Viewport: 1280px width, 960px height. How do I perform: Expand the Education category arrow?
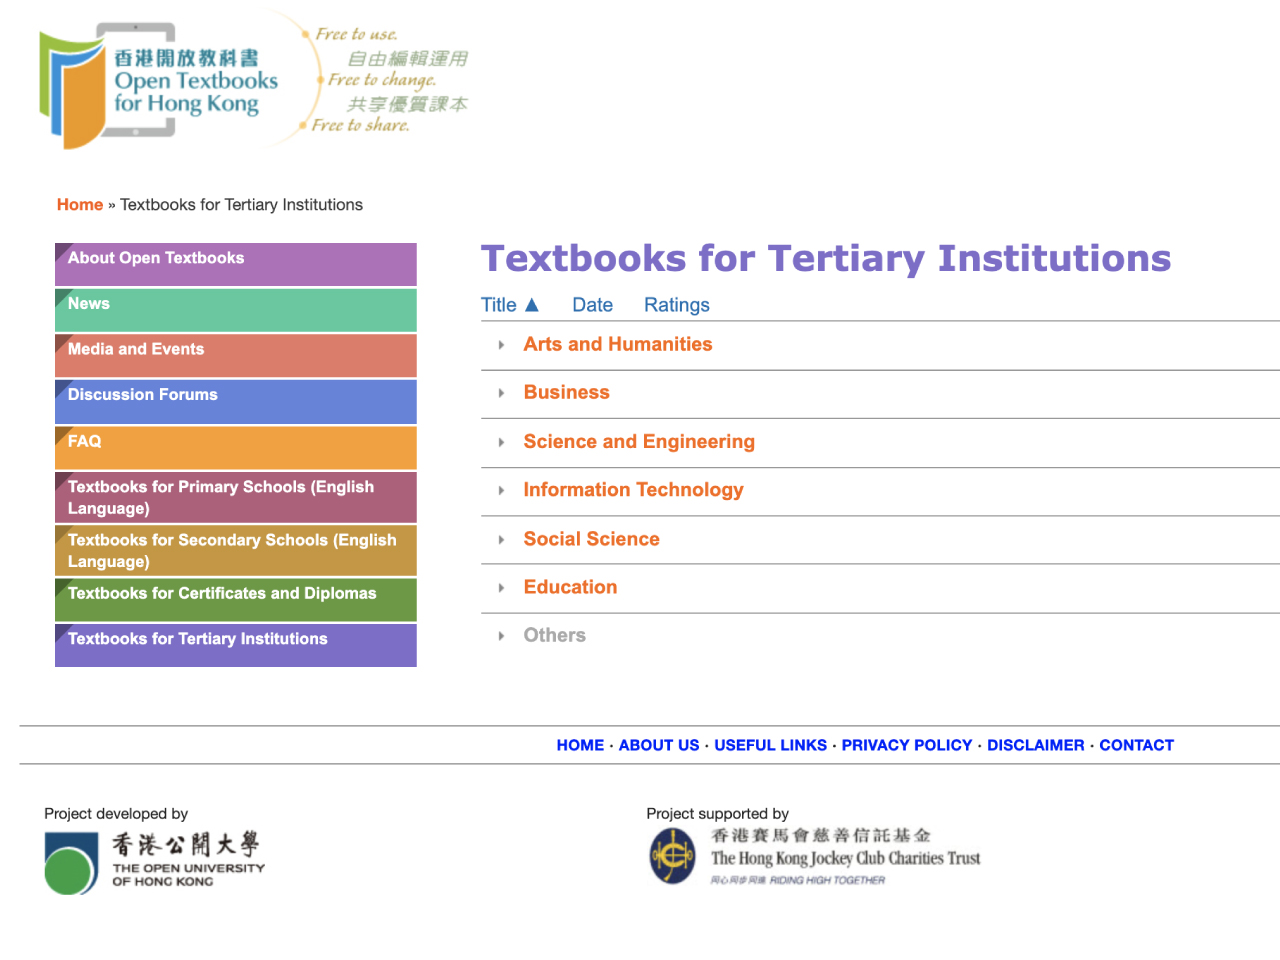(x=501, y=587)
